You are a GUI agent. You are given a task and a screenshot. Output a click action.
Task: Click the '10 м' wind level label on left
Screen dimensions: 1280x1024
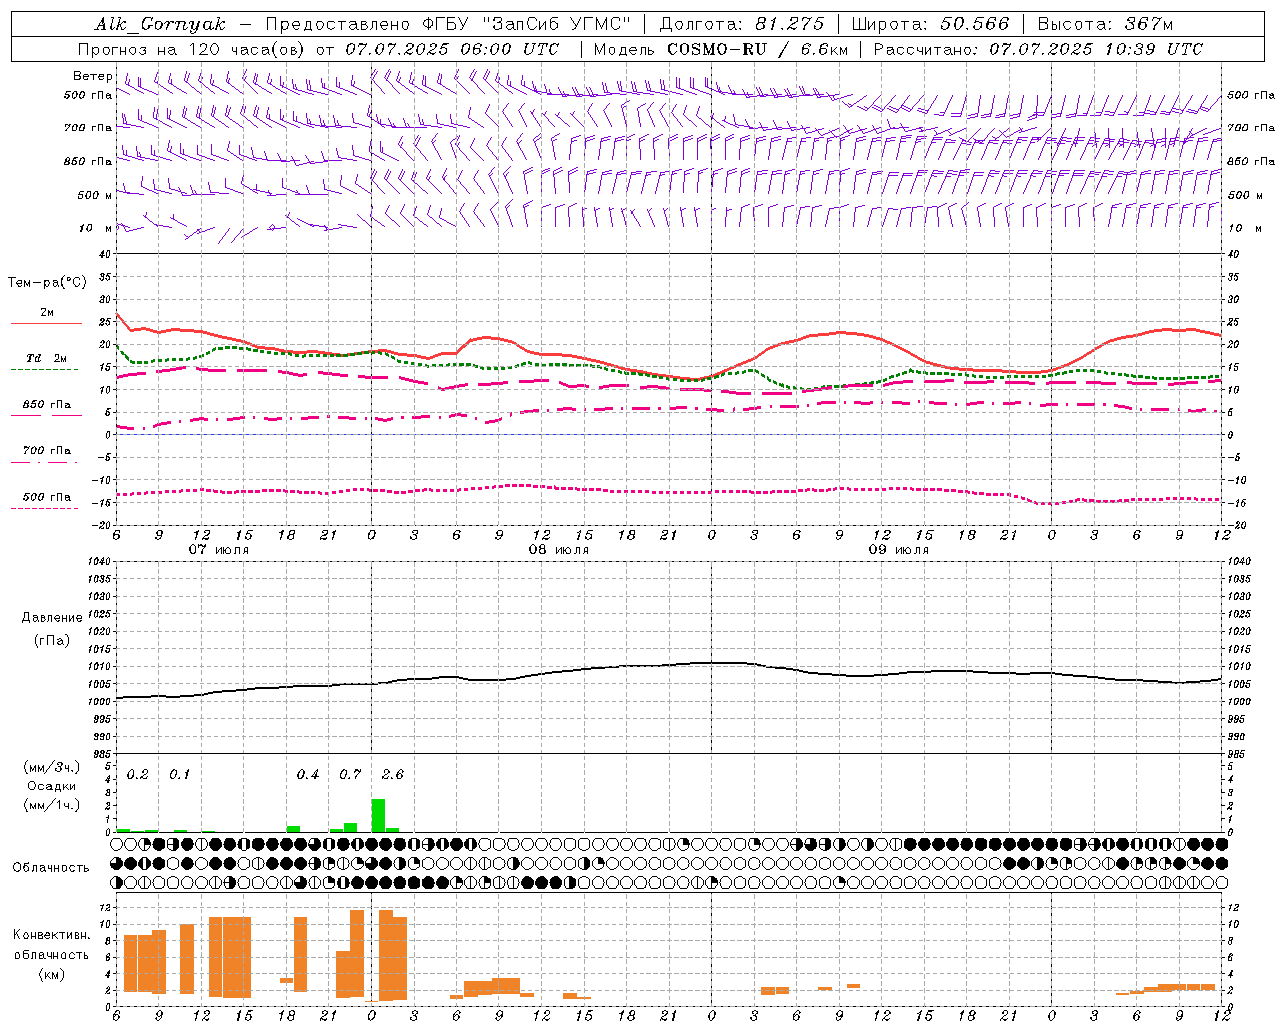96,228
